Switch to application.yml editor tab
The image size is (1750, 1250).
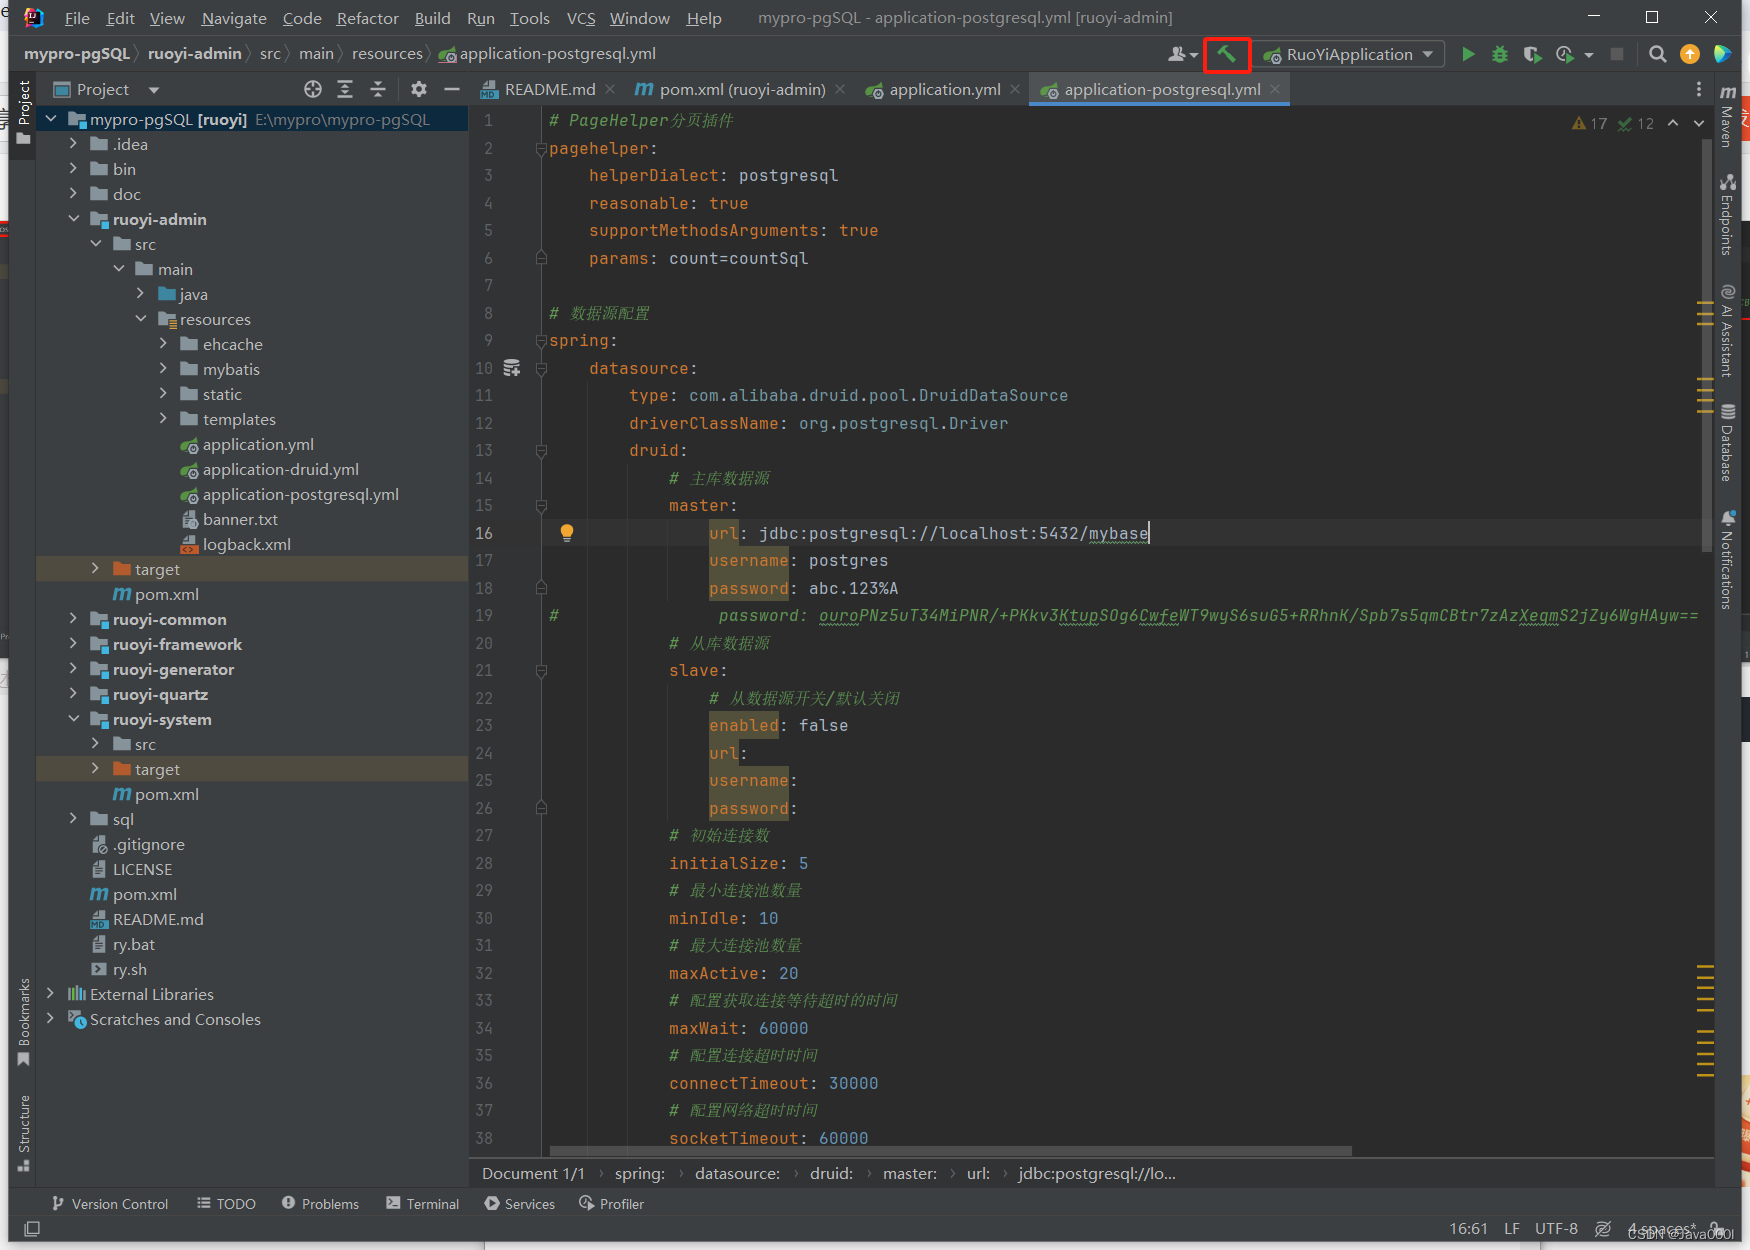pos(944,89)
